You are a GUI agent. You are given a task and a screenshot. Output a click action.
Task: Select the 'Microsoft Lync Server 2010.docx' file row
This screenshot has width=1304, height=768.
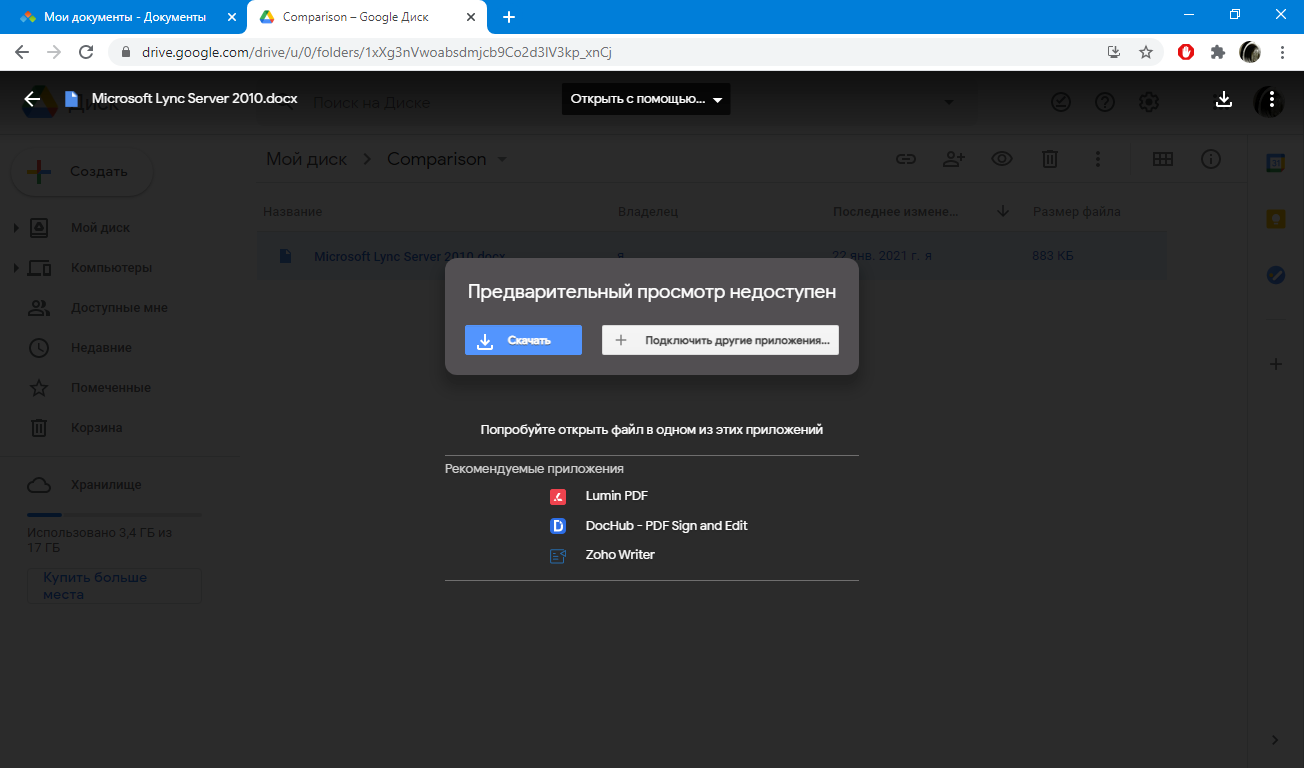[711, 256]
